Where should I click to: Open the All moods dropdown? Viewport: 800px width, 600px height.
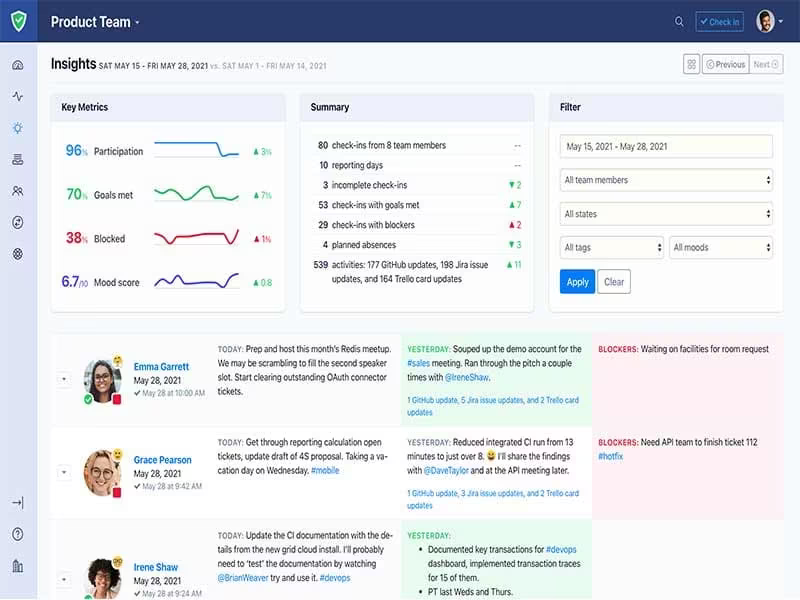(720, 247)
